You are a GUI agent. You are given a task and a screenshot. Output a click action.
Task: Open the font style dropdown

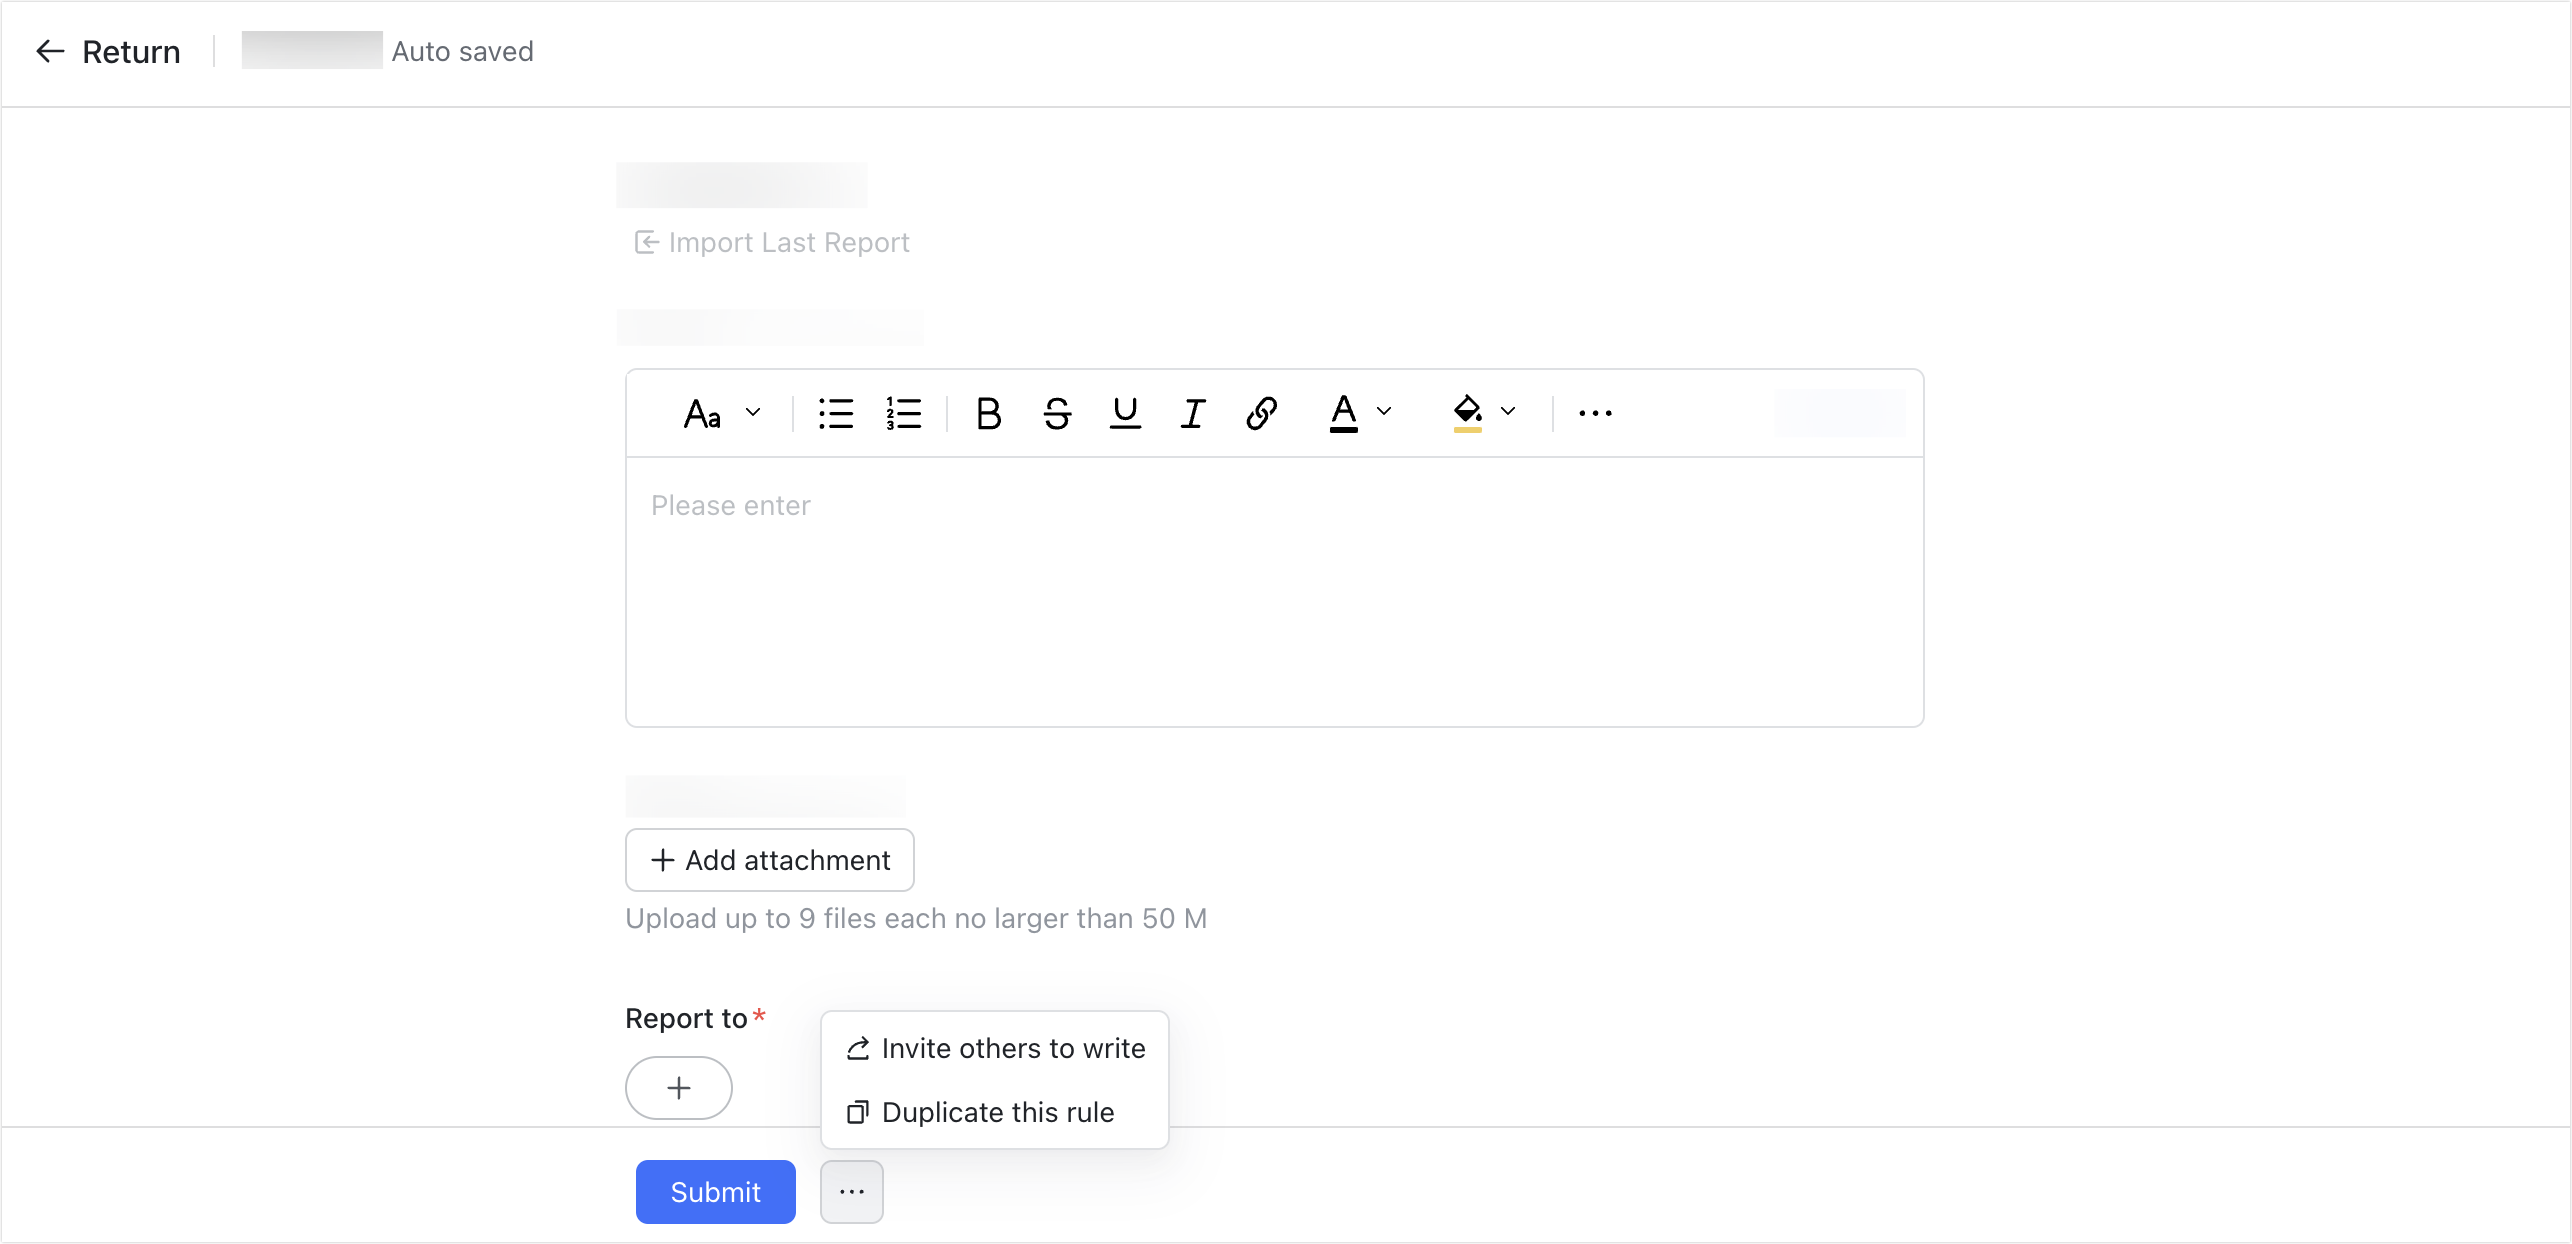coord(720,412)
